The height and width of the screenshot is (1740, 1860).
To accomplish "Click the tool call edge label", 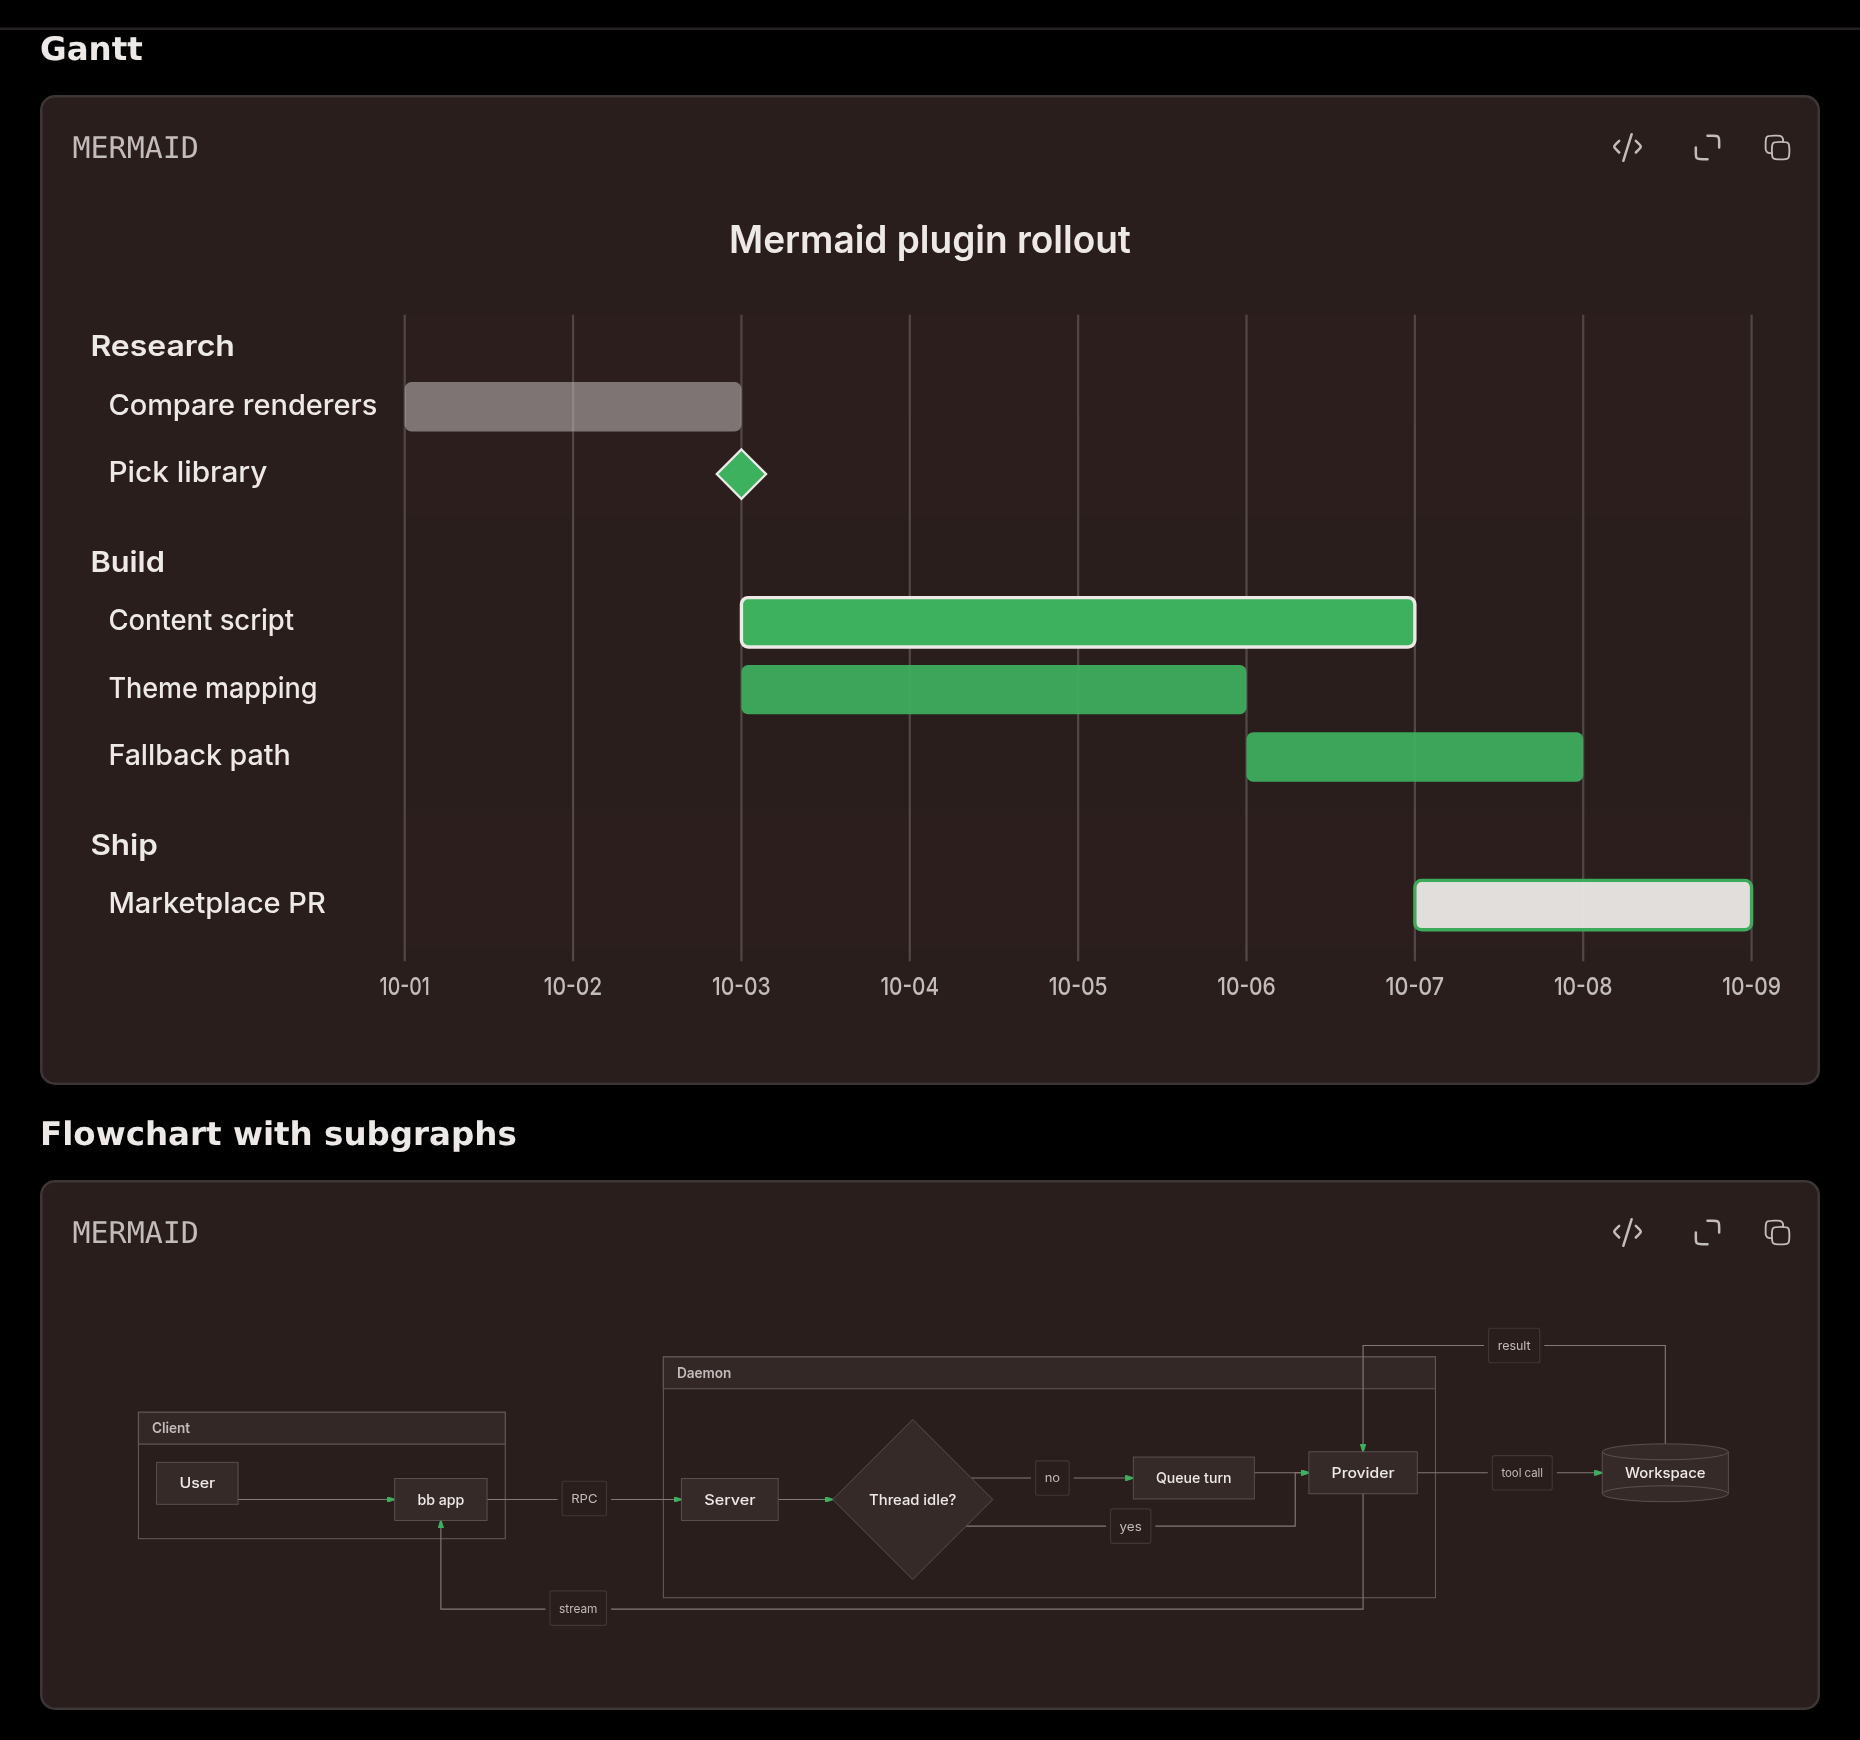I will click(1522, 1473).
